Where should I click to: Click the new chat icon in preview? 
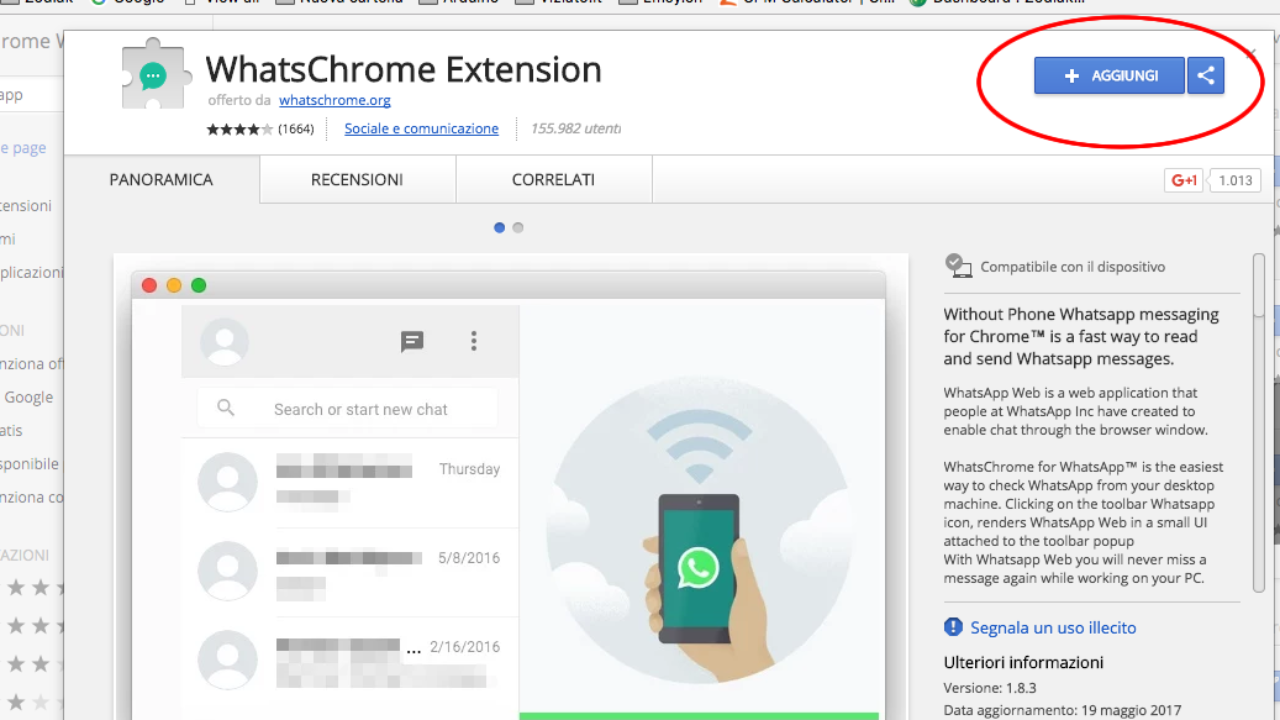[412, 342]
